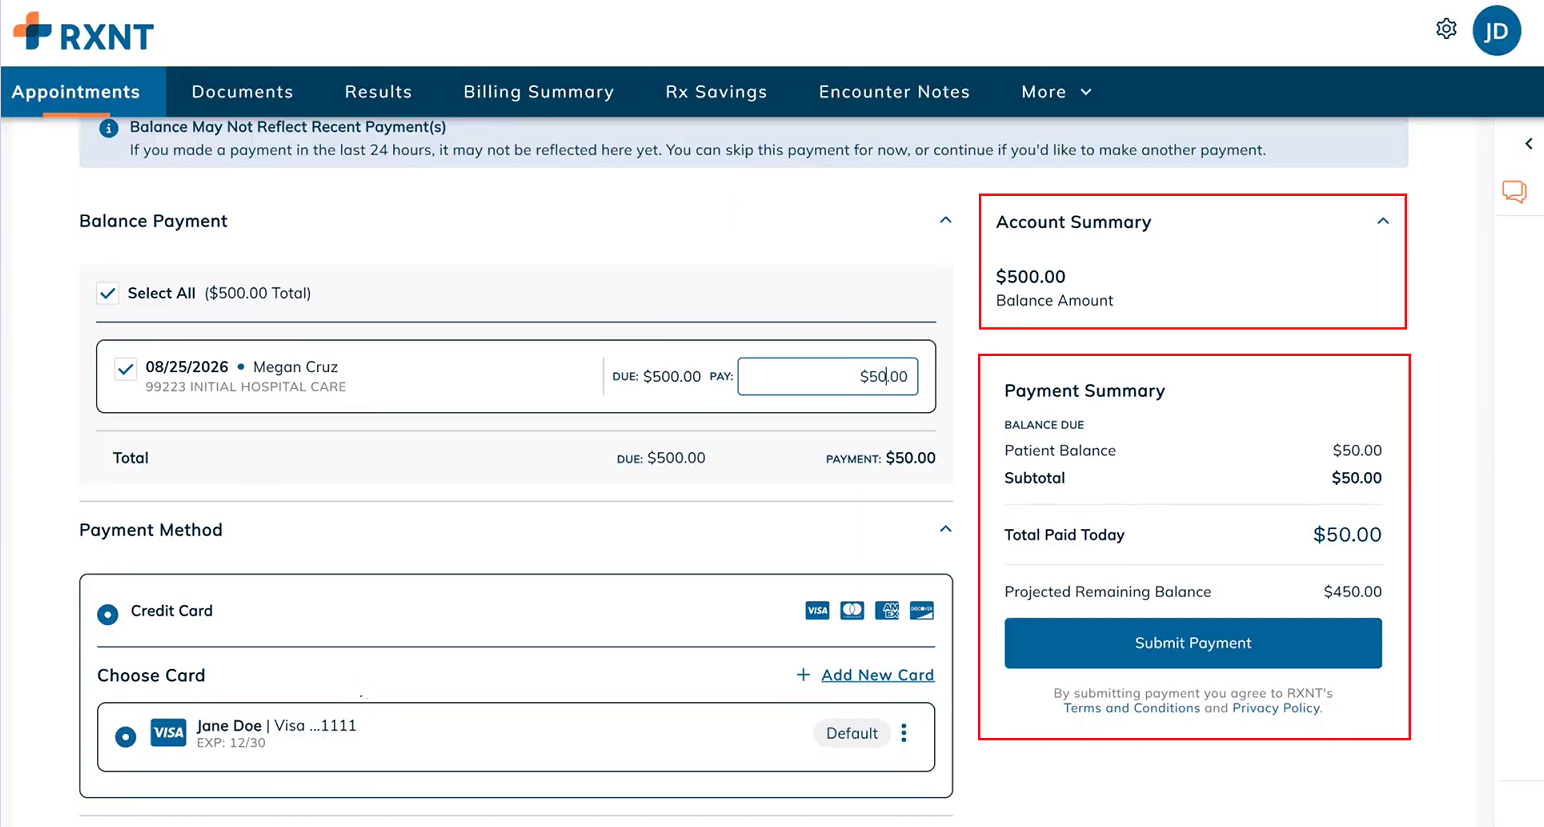Open the settings gear icon
This screenshot has width=1544, height=827.
coord(1446,29)
